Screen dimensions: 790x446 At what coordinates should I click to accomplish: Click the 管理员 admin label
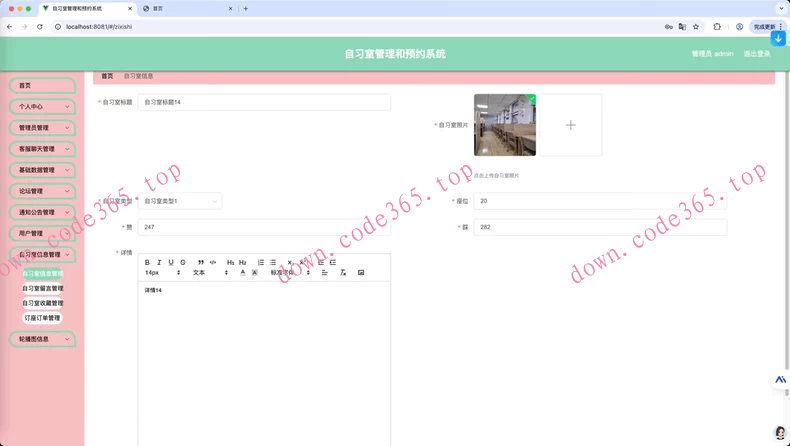712,54
